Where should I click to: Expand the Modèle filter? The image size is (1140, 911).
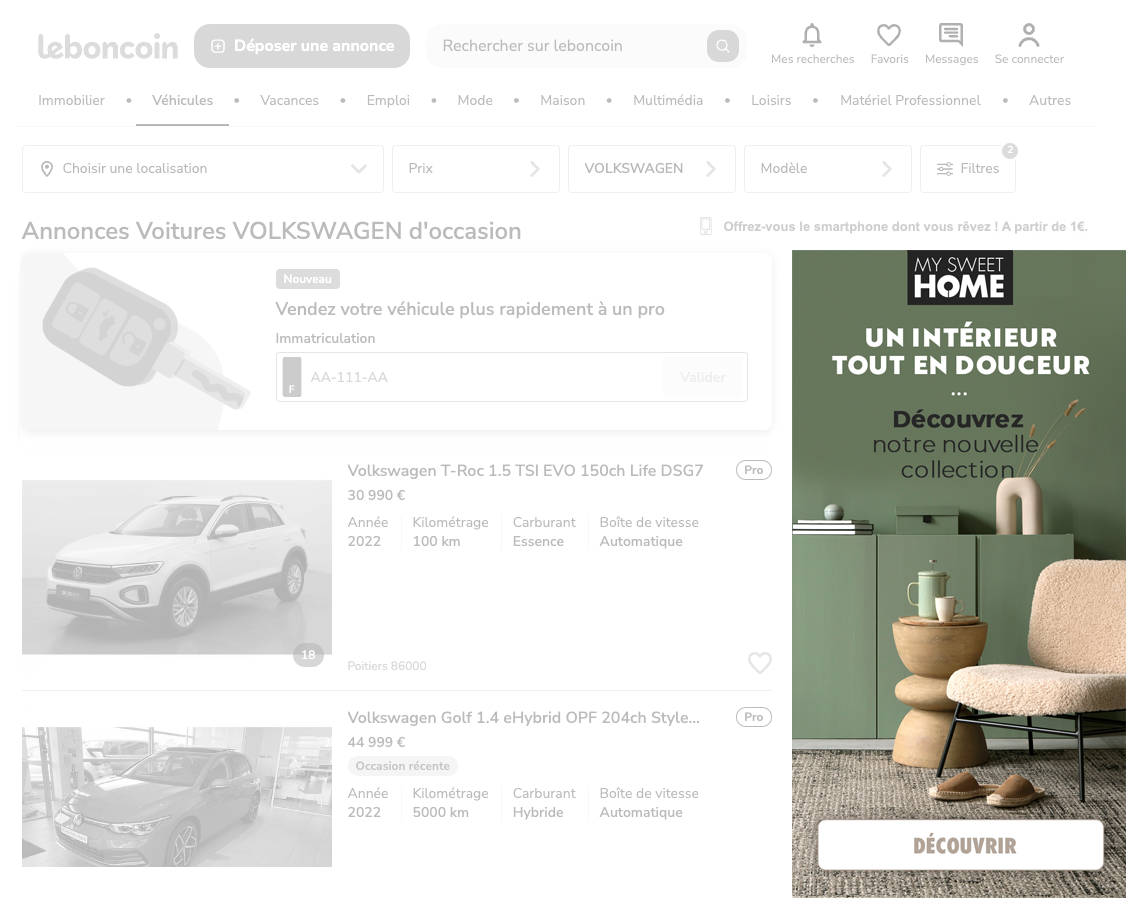click(x=828, y=169)
